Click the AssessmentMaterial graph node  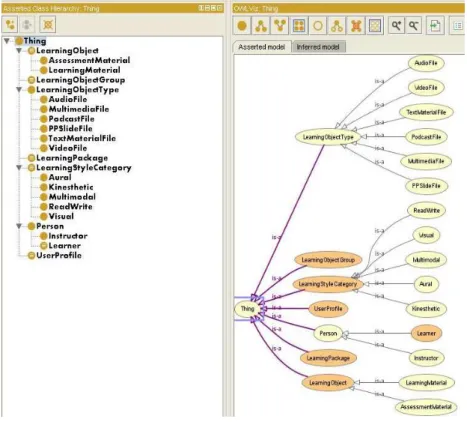pyautogui.click(x=426, y=407)
